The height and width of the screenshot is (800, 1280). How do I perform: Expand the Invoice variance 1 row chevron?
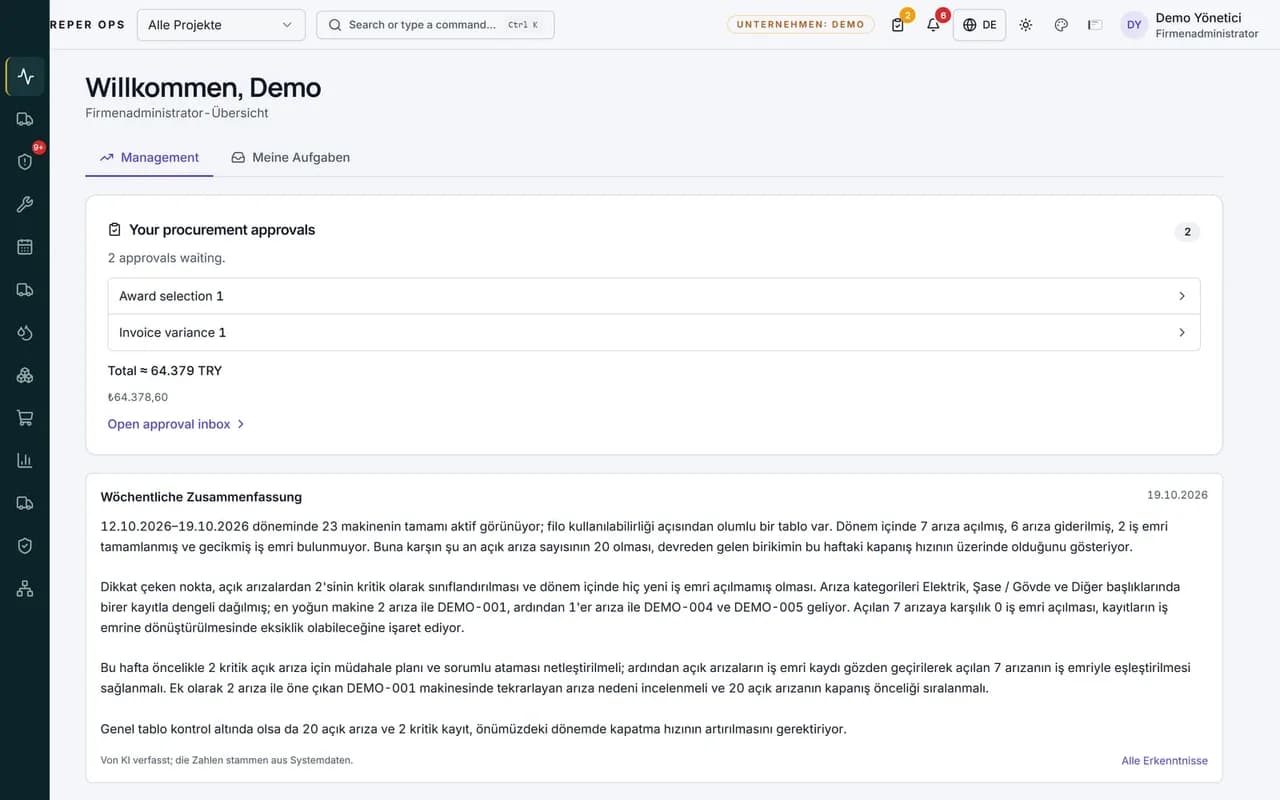(x=1182, y=332)
